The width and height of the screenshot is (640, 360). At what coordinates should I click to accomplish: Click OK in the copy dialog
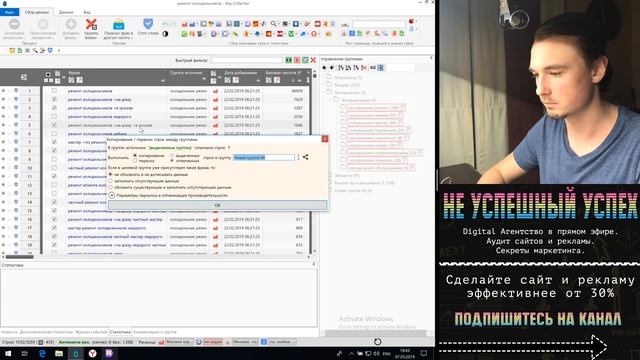217,205
